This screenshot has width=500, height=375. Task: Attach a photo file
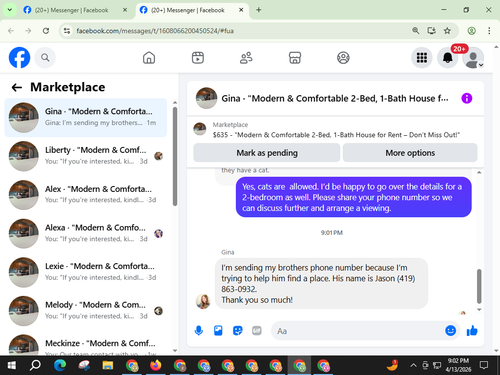click(218, 331)
